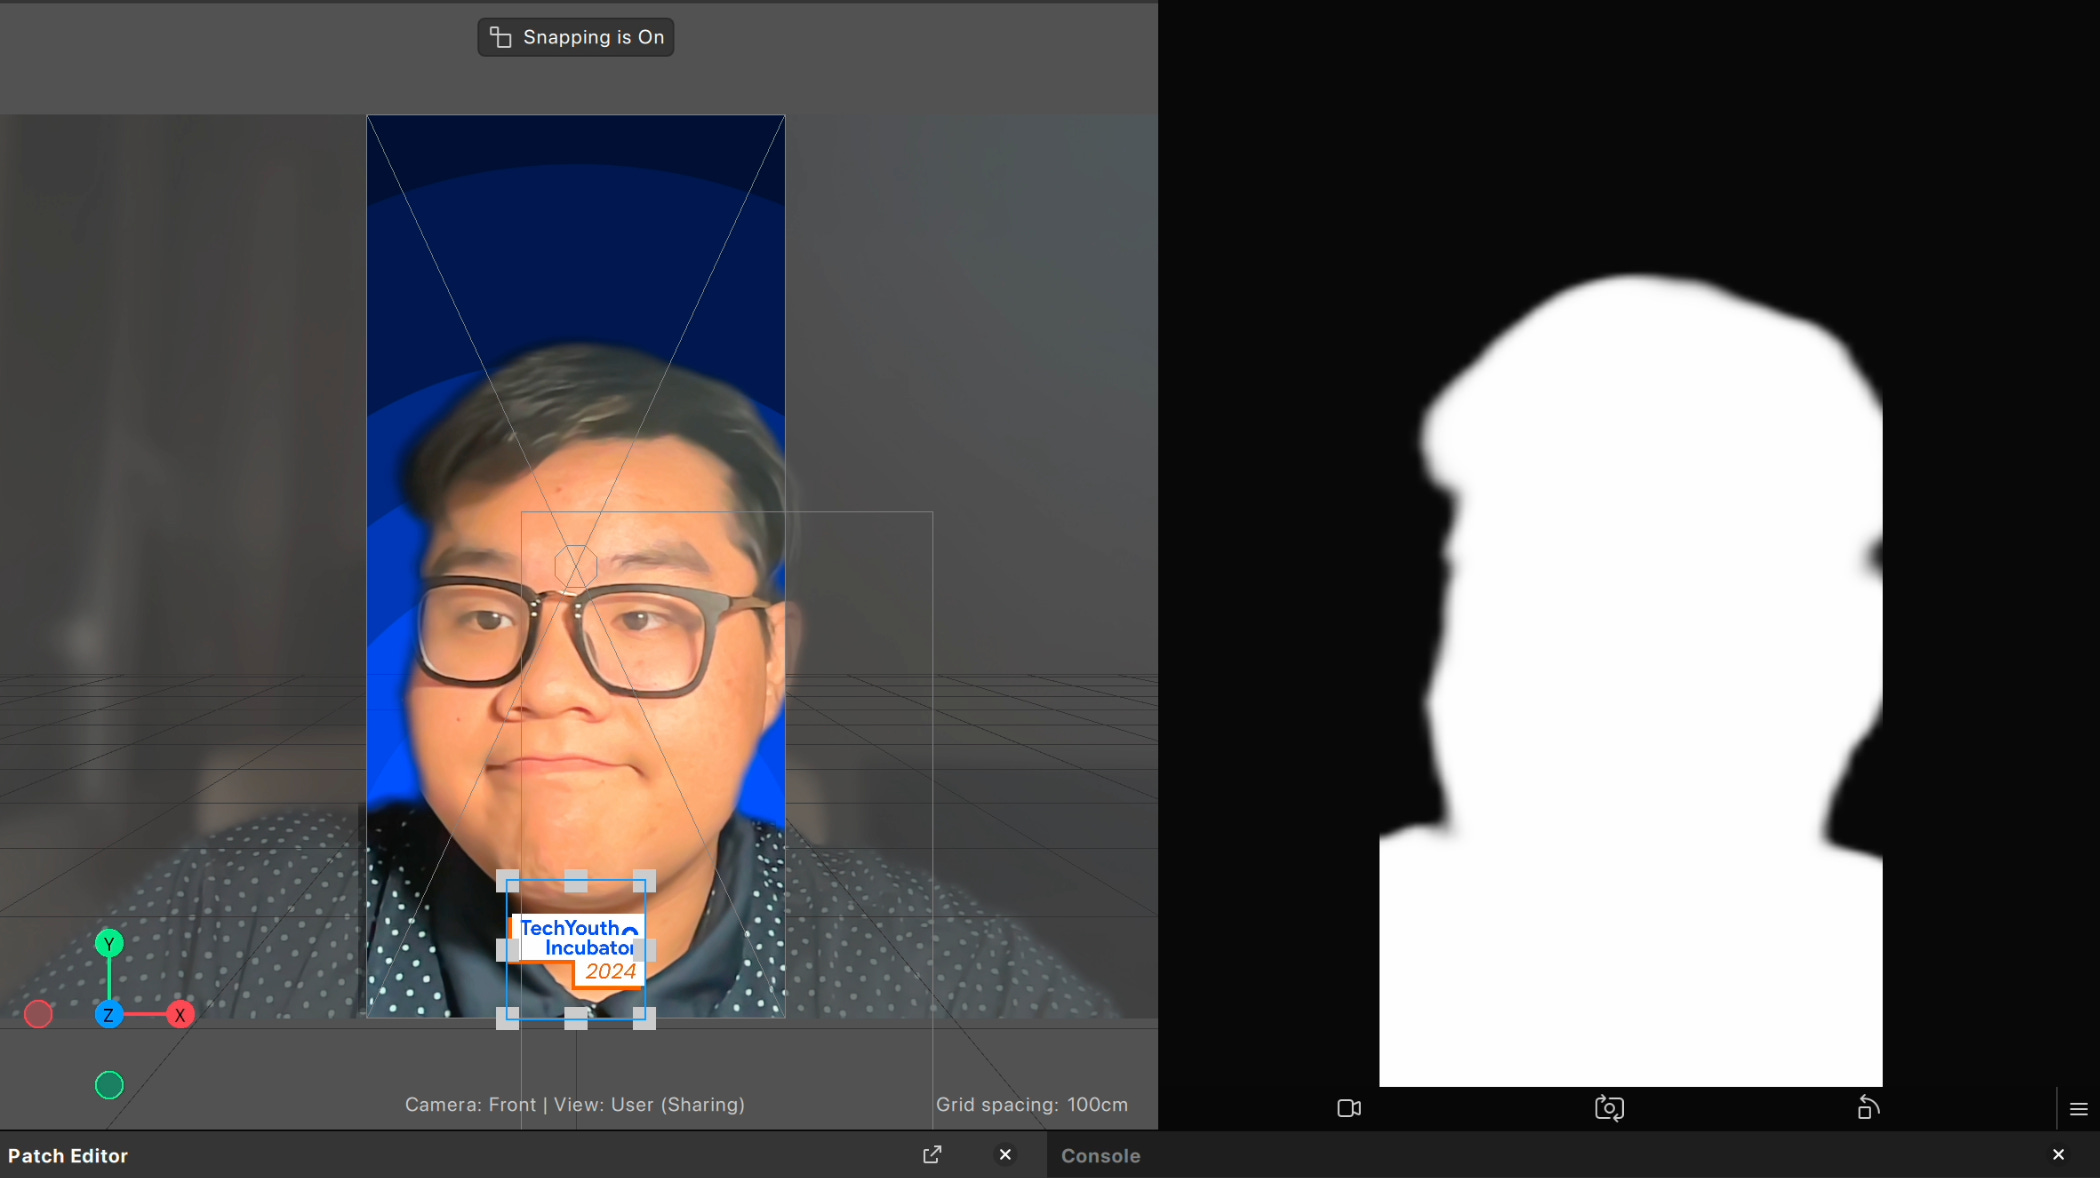Click the top-center handle of logo selection
The width and height of the screenshot is (2100, 1178).
pos(576,881)
